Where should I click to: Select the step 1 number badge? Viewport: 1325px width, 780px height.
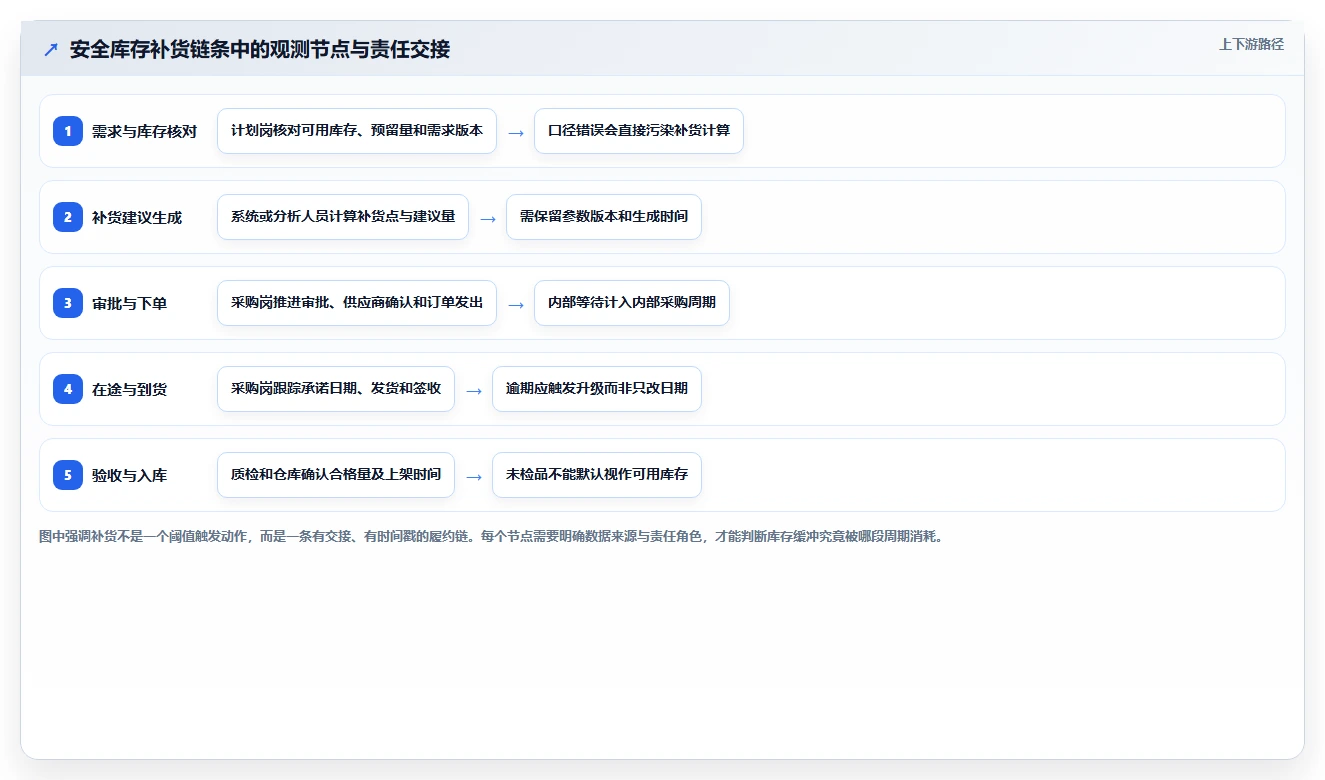coord(68,131)
